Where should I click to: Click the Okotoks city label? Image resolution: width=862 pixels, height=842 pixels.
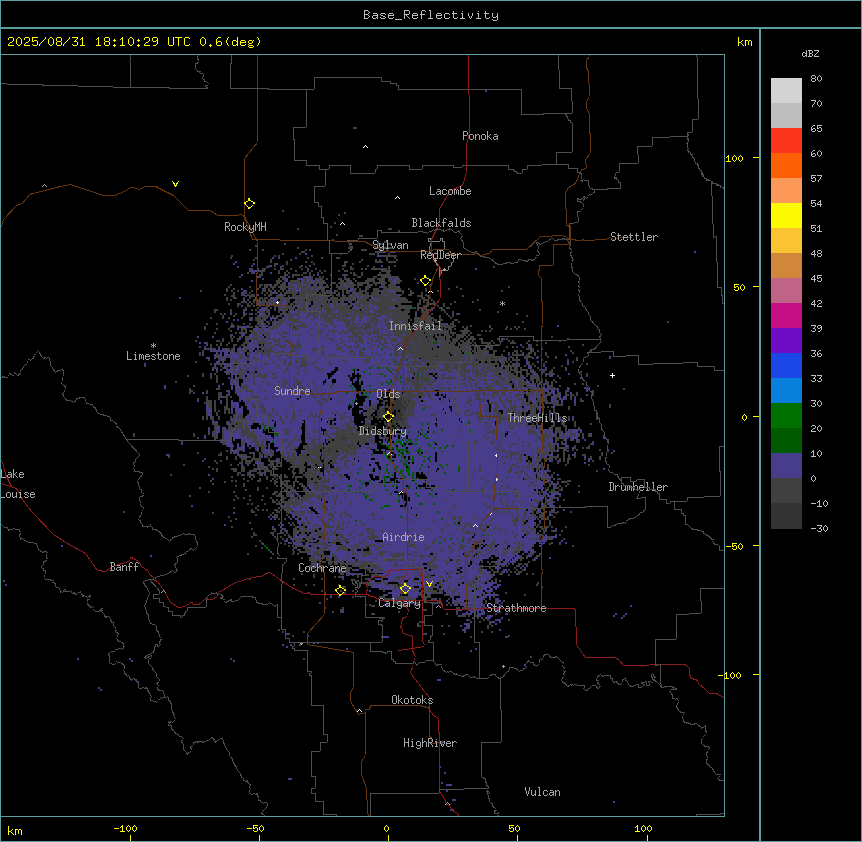click(412, 700)
